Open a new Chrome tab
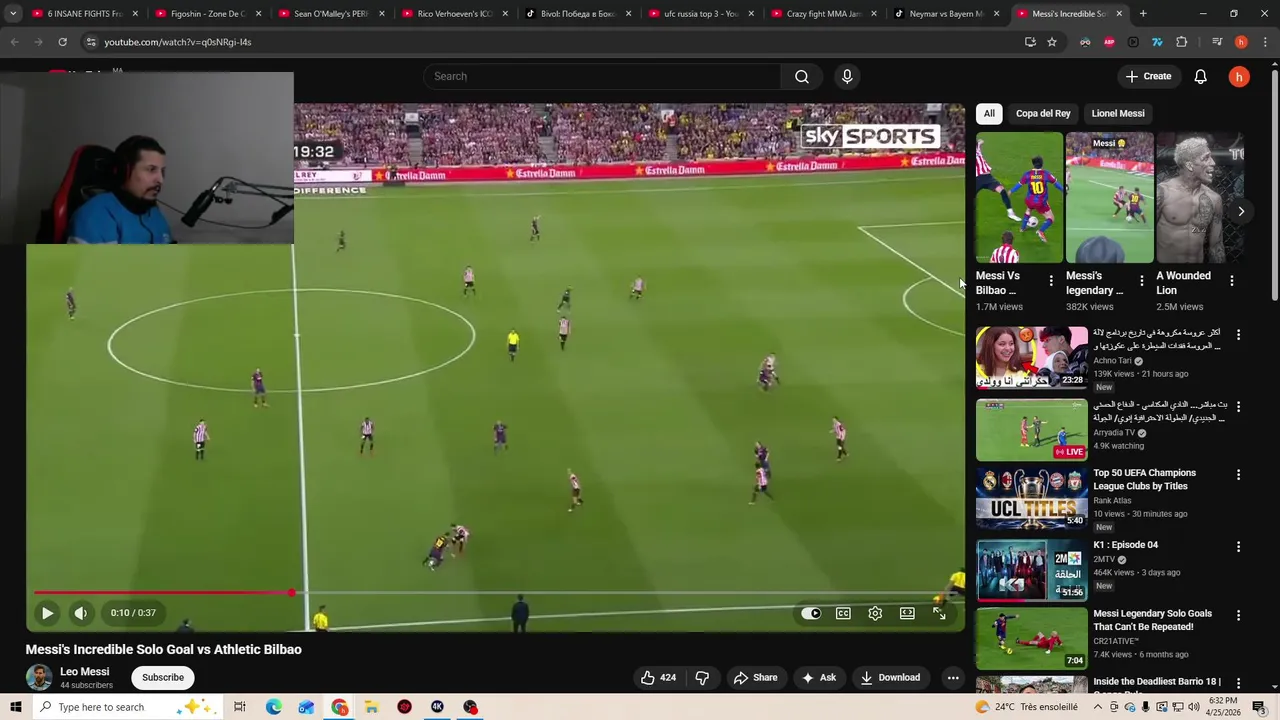Screen dimensions: 1280x720 [x=1143, y=14]
